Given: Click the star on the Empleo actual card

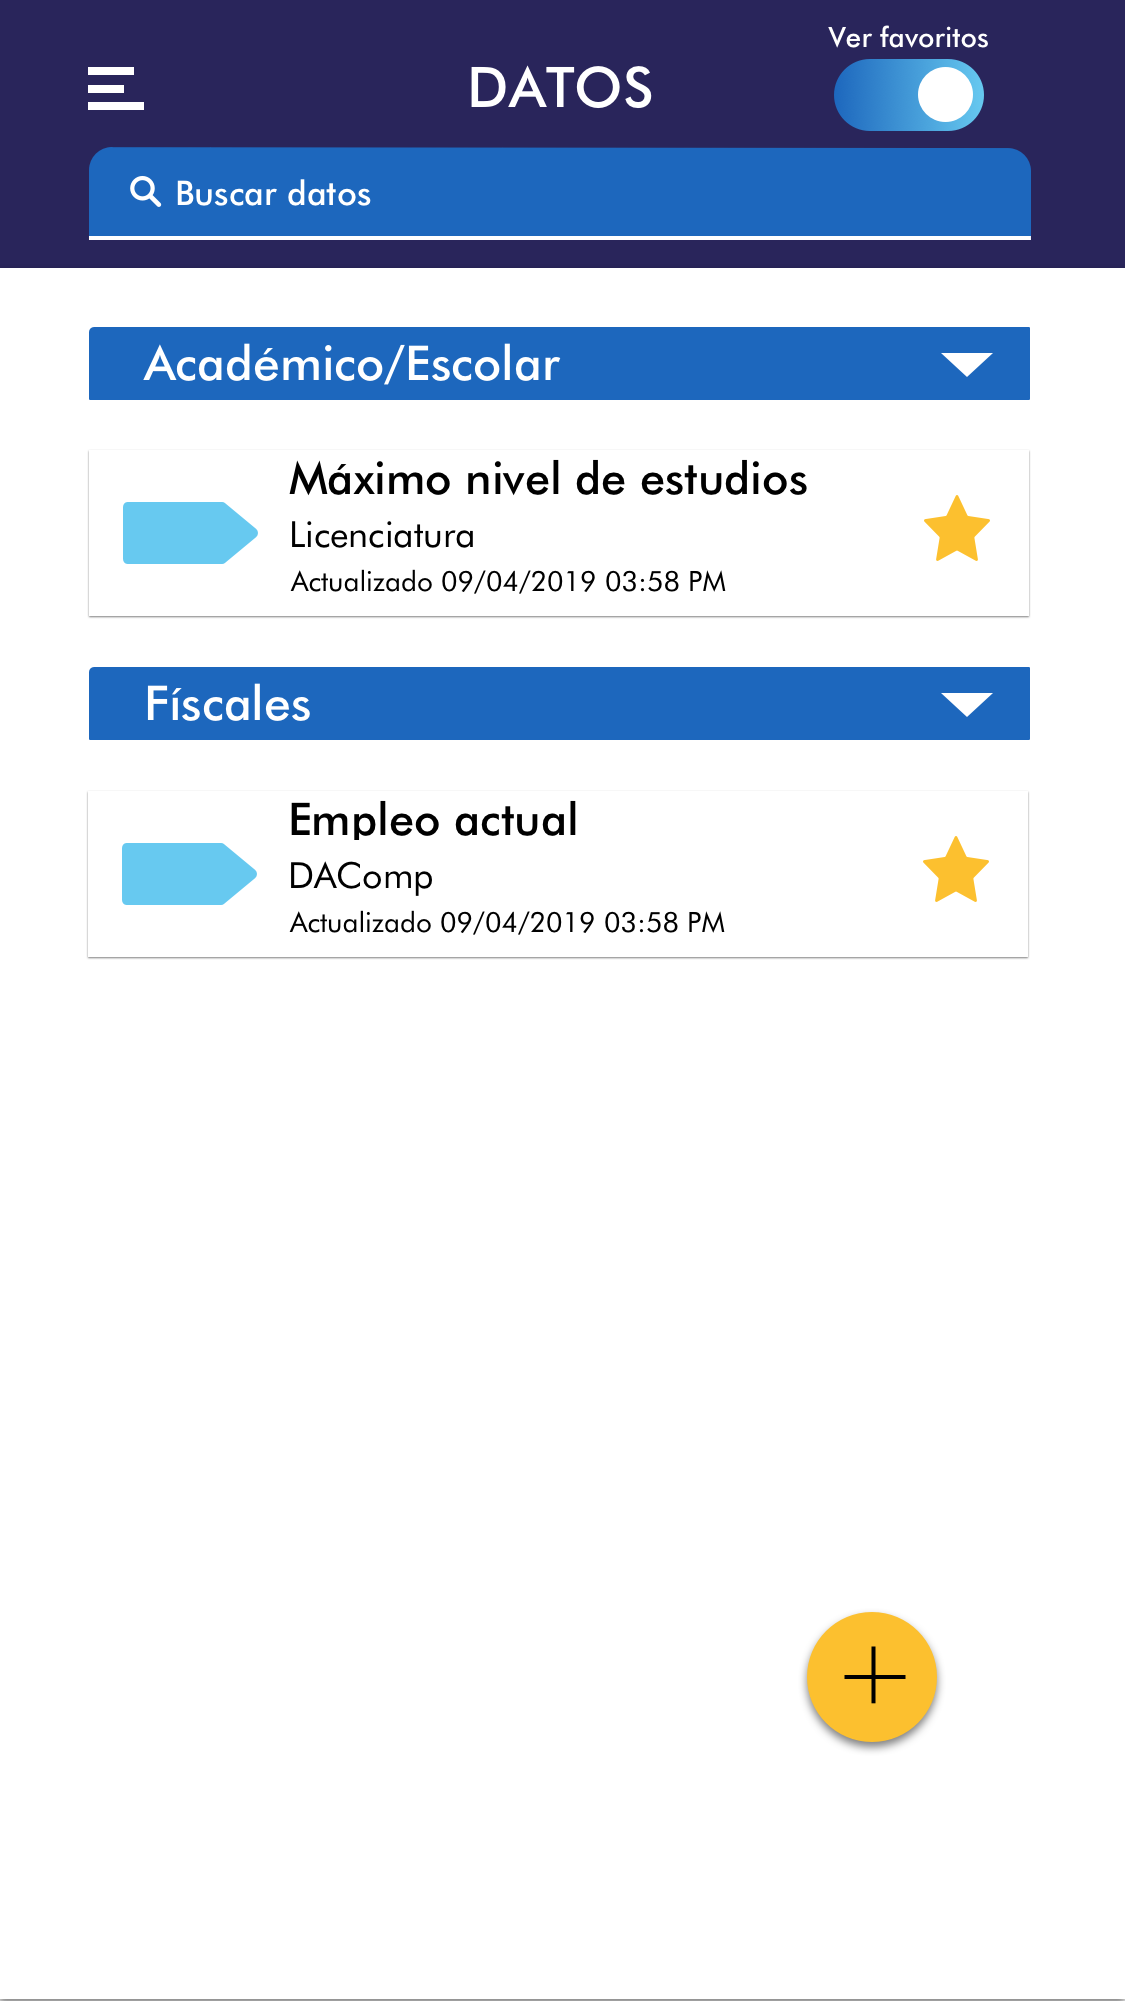Looking at the screenshot, I should pyautogui.click(x=955, y=871).
